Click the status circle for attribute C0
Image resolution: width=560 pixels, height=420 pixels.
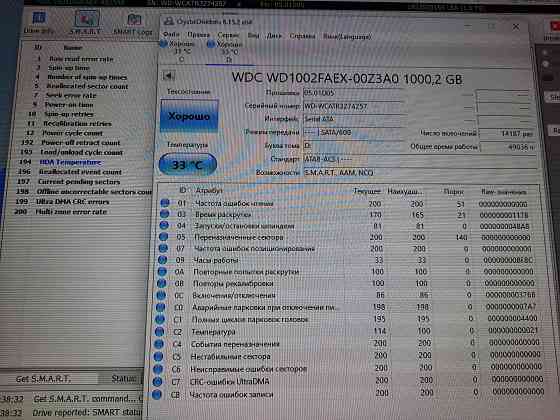160,307
